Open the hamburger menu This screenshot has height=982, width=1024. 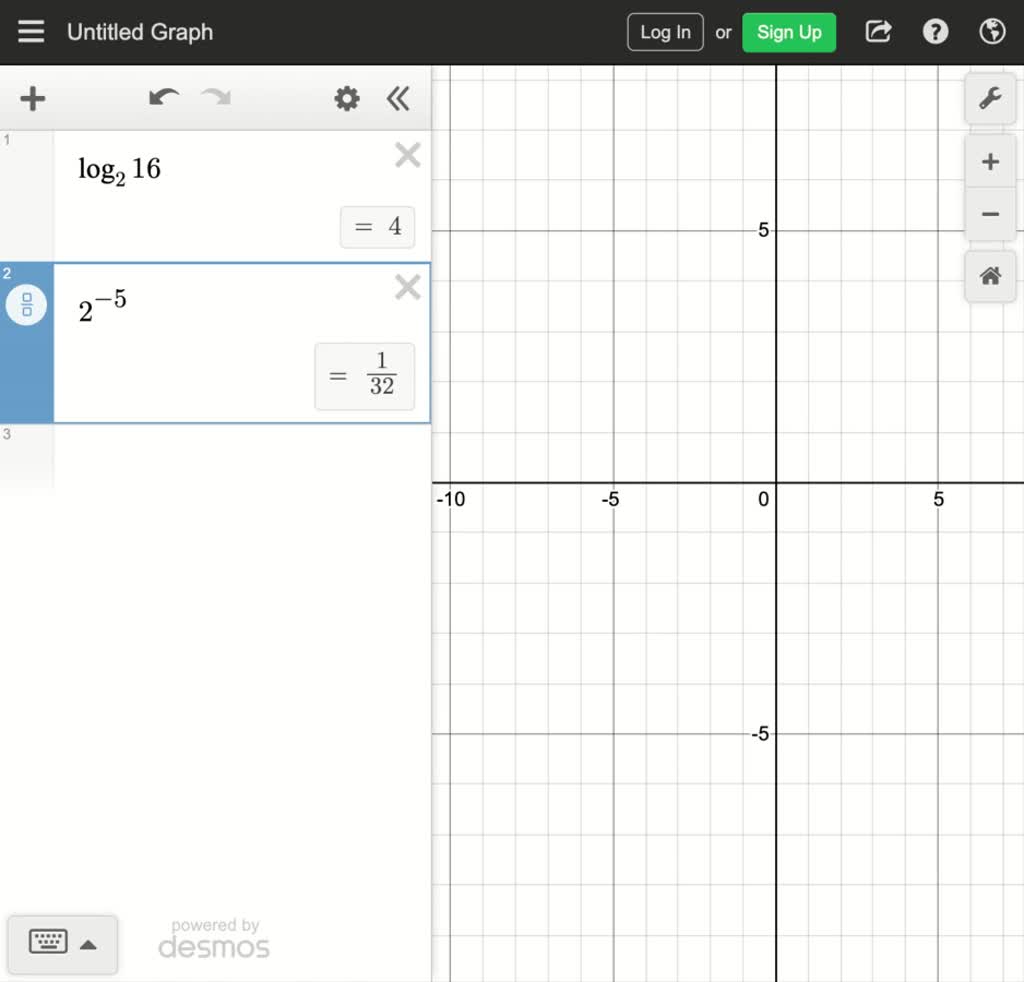click(31, 32)
